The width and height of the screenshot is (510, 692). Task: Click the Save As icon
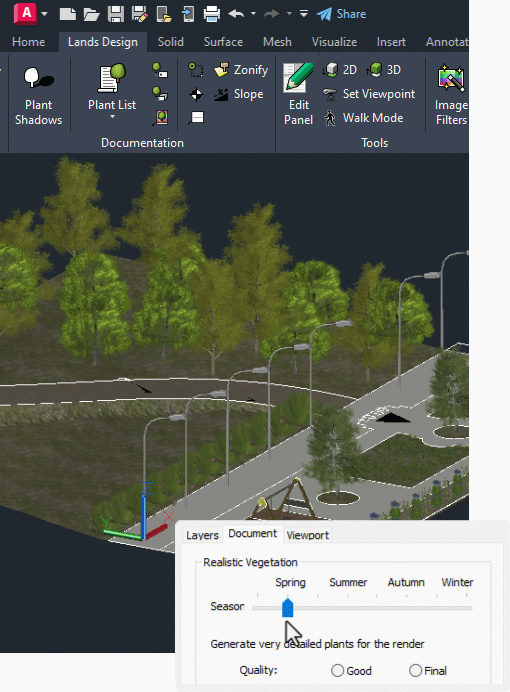click(x=139, y=14)
